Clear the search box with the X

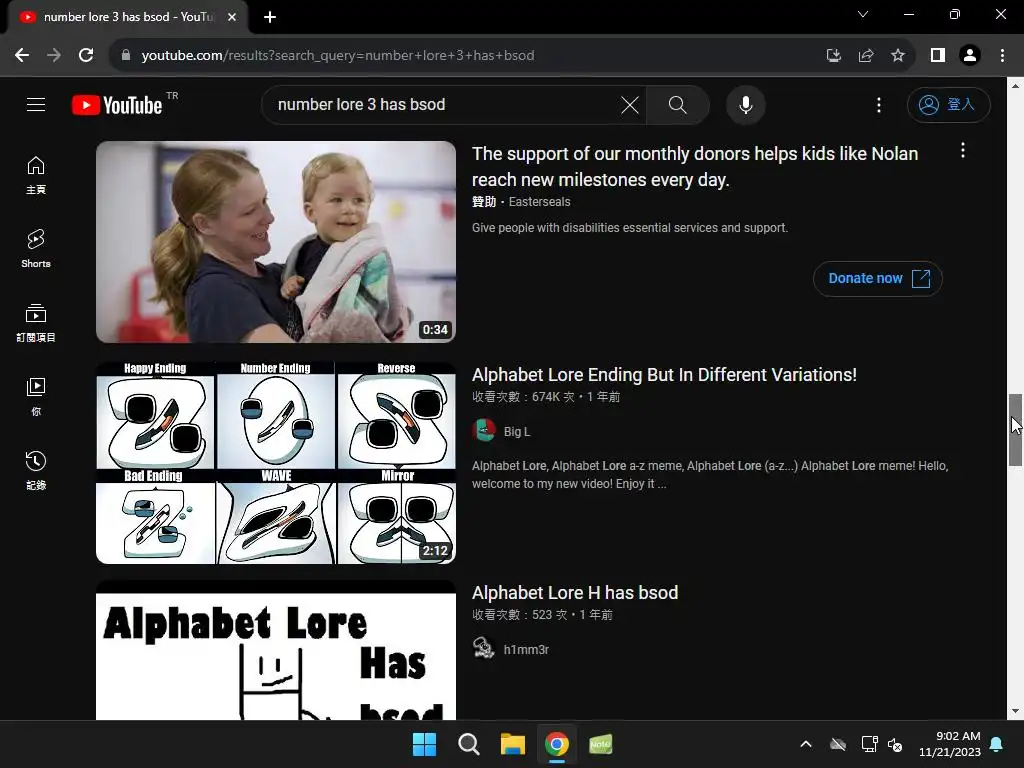click(630, 104)
